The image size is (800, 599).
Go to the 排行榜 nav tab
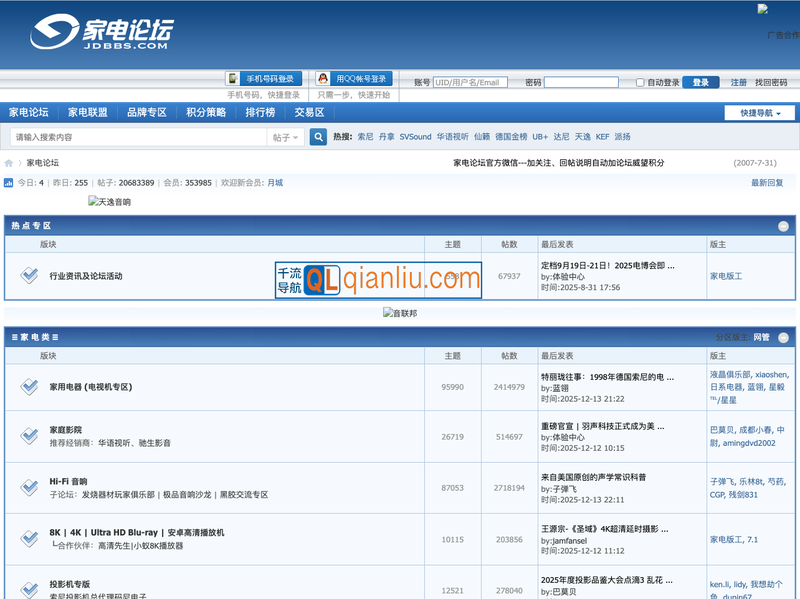[x=260, y=112]
